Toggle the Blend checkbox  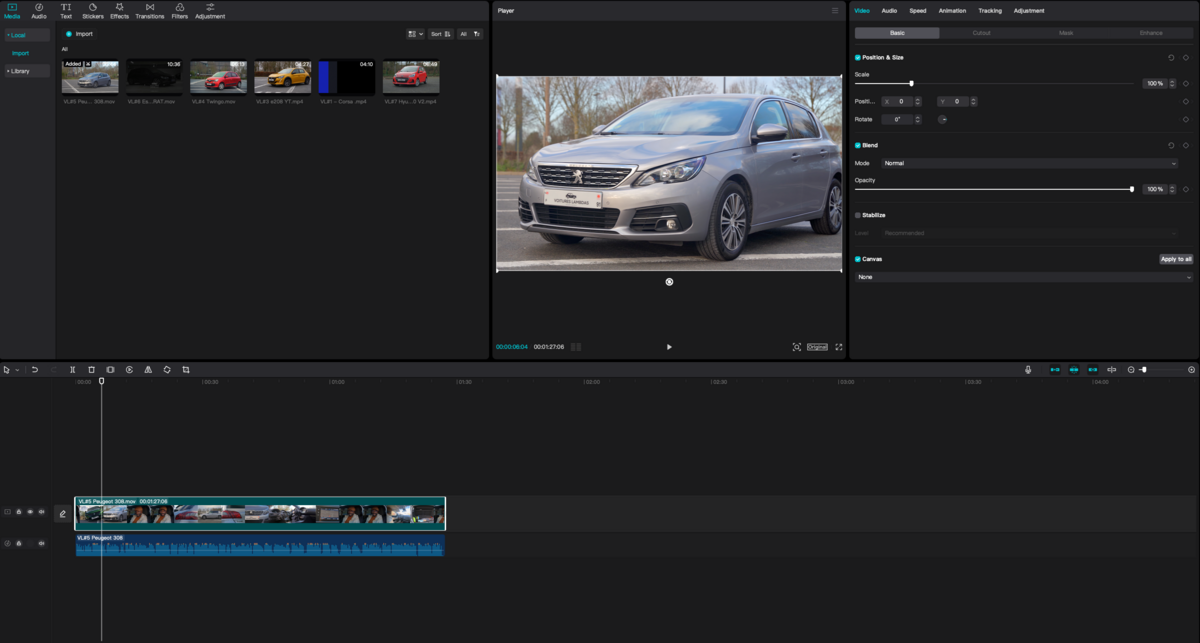857,145
